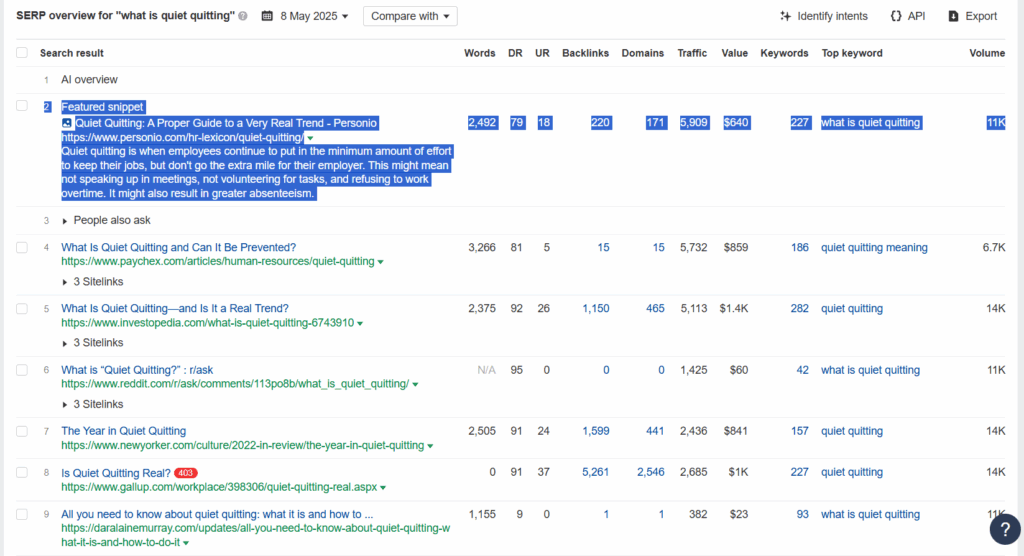The height and width of the screenshot is (556, 1024).
Task: Tick the select-all checkbox in the table header
Action: tap(22, 53)
